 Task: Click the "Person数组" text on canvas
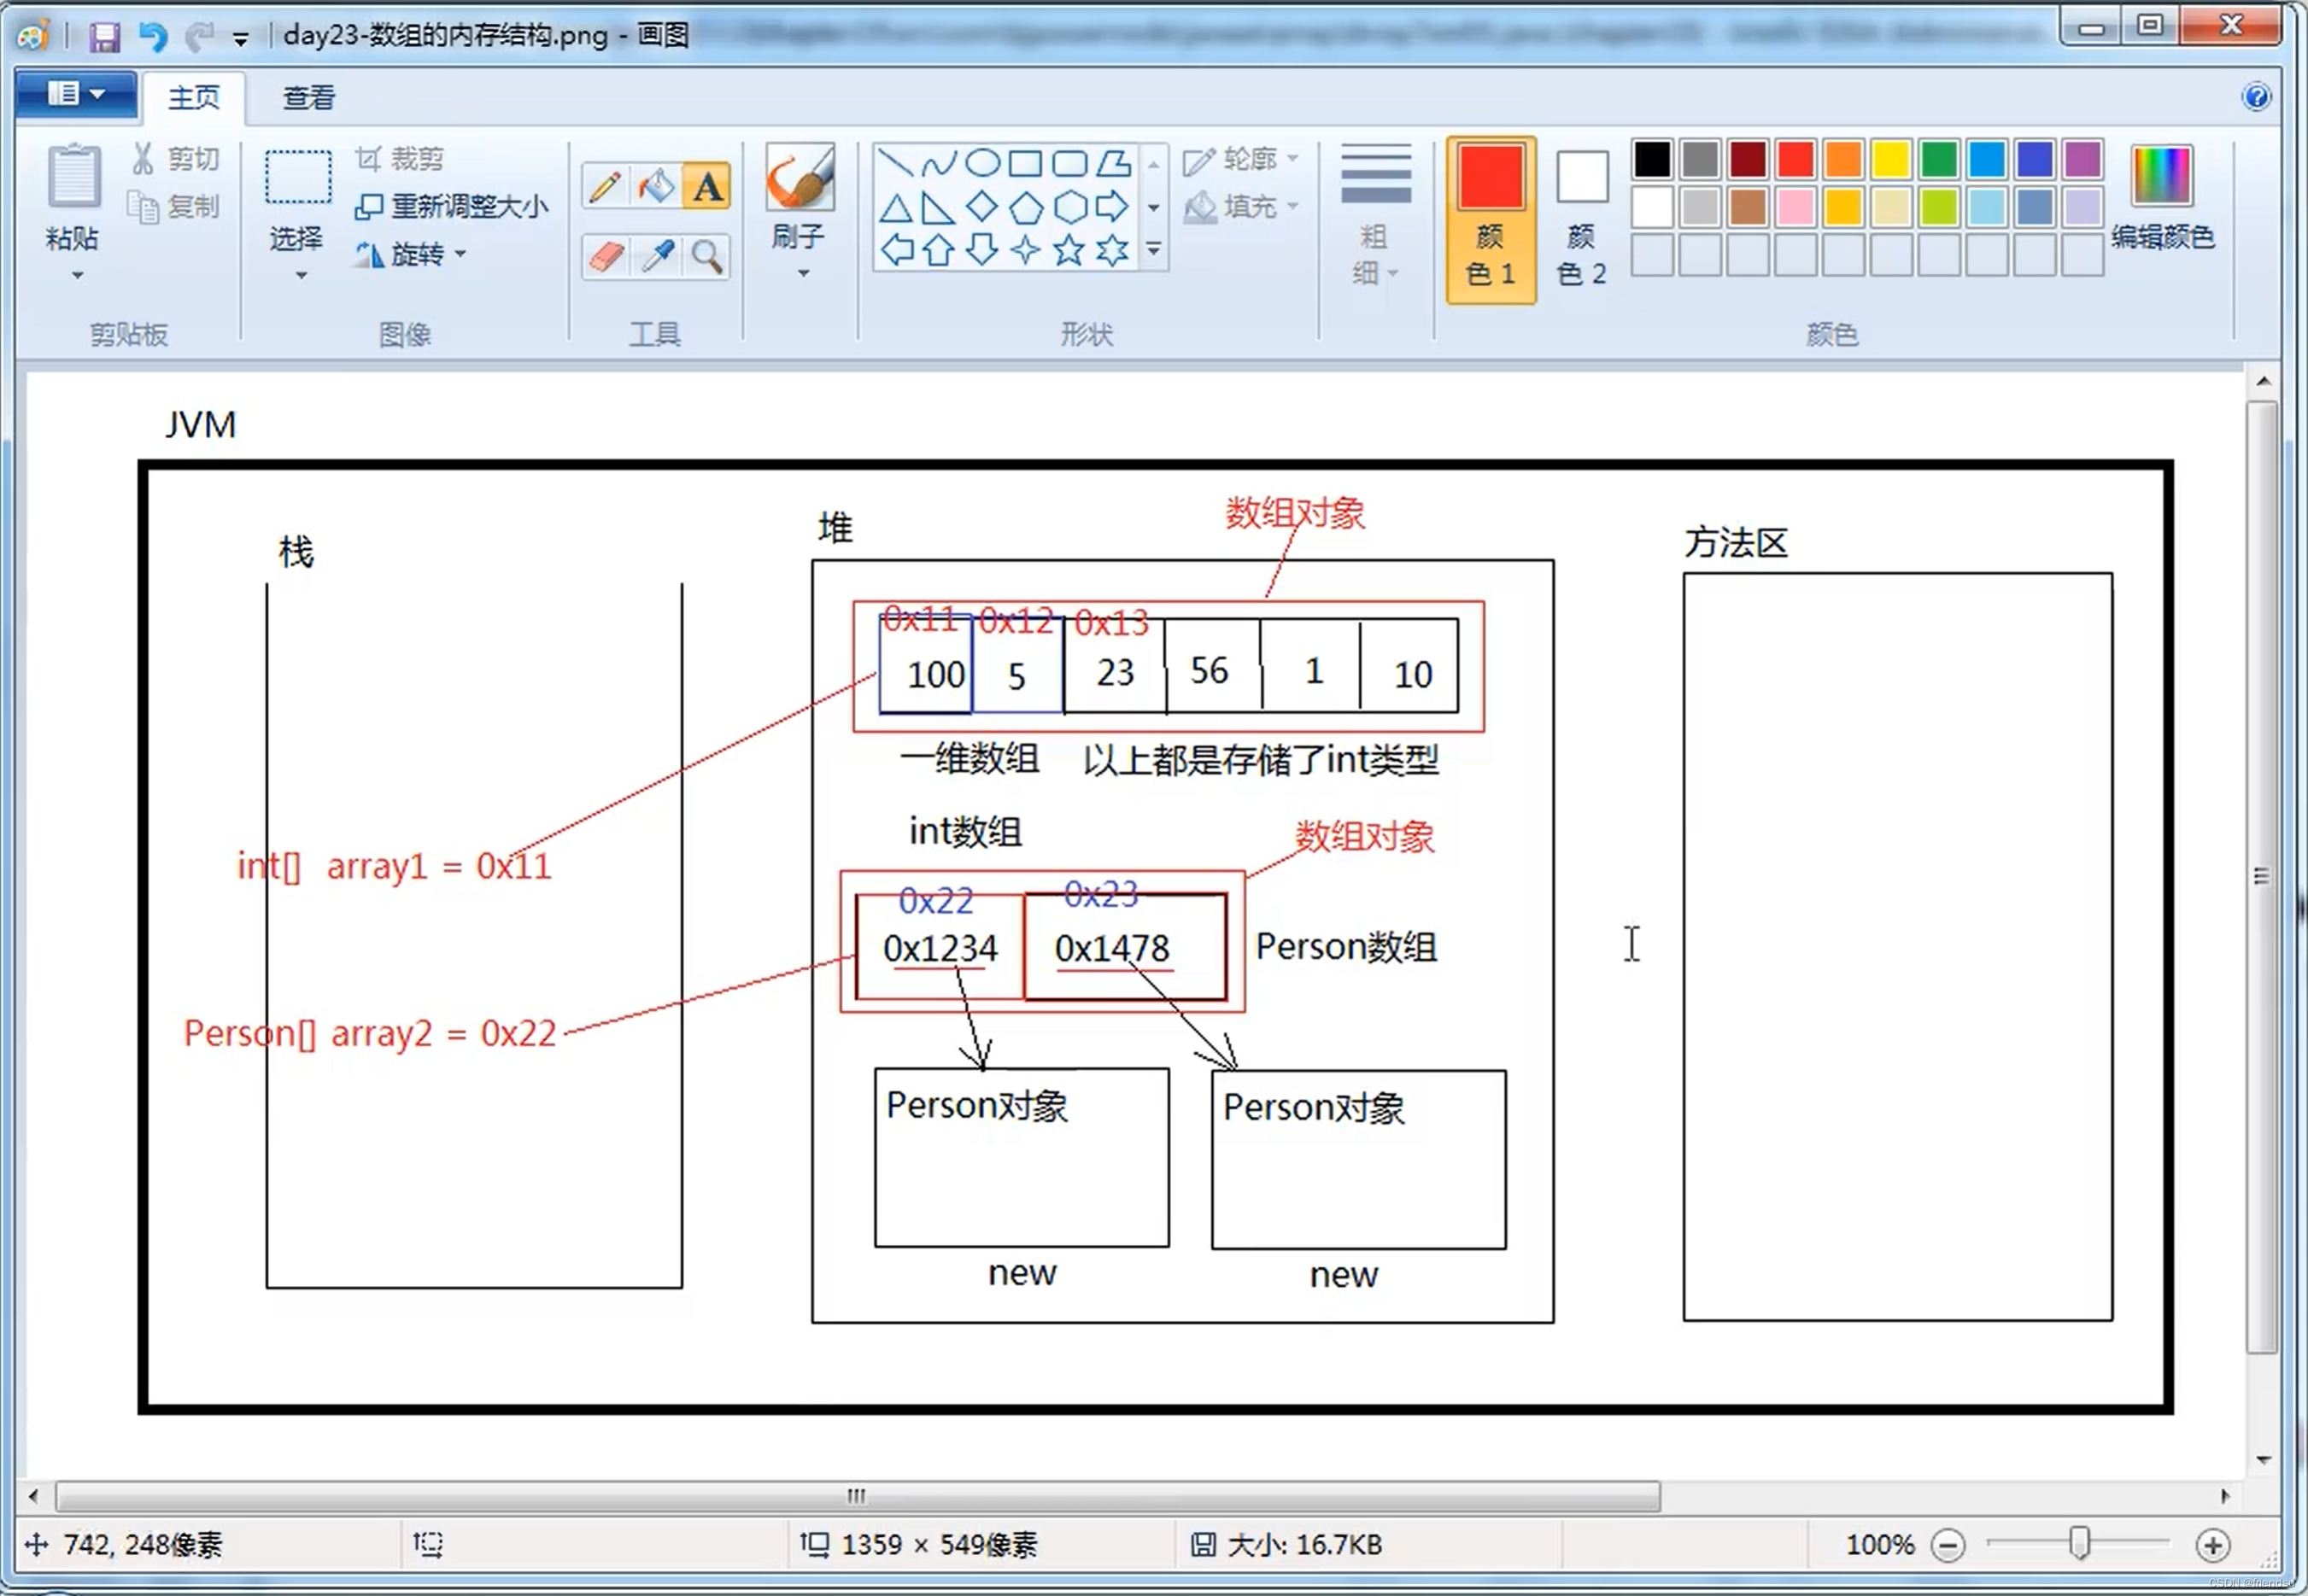[x=1346, y=946]
